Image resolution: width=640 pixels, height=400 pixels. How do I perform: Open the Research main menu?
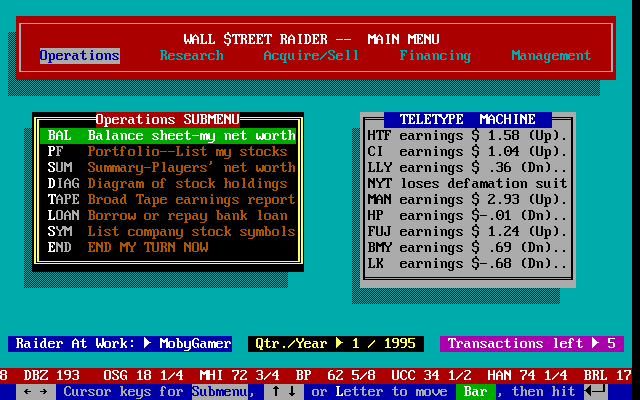point(191,56)
